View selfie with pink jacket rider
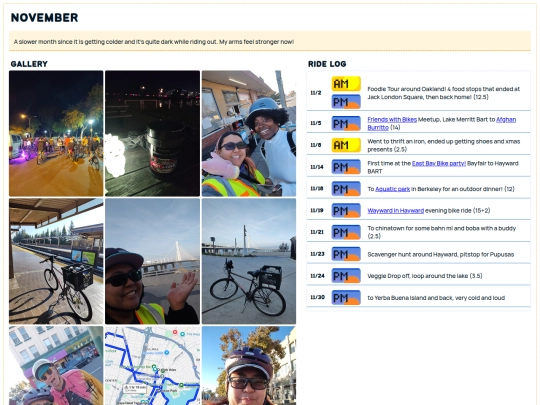The height and width of the screenshot is (405, 540). [56, 366]
